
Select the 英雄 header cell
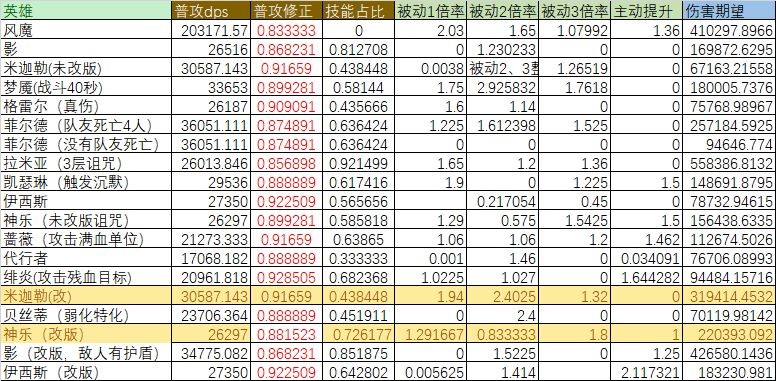point(86,11)
